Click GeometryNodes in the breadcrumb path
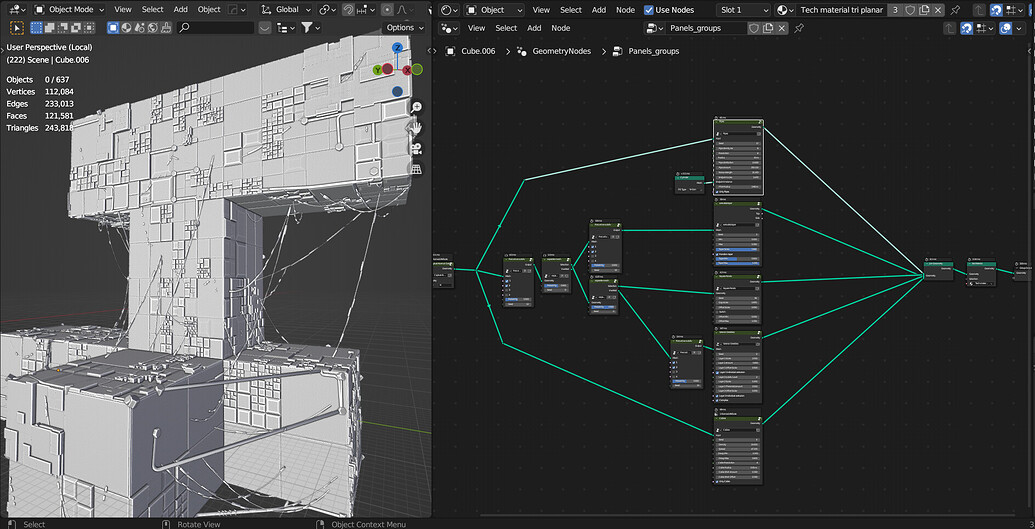Screen dimensions: 1035x529 (x=562, y=51)
